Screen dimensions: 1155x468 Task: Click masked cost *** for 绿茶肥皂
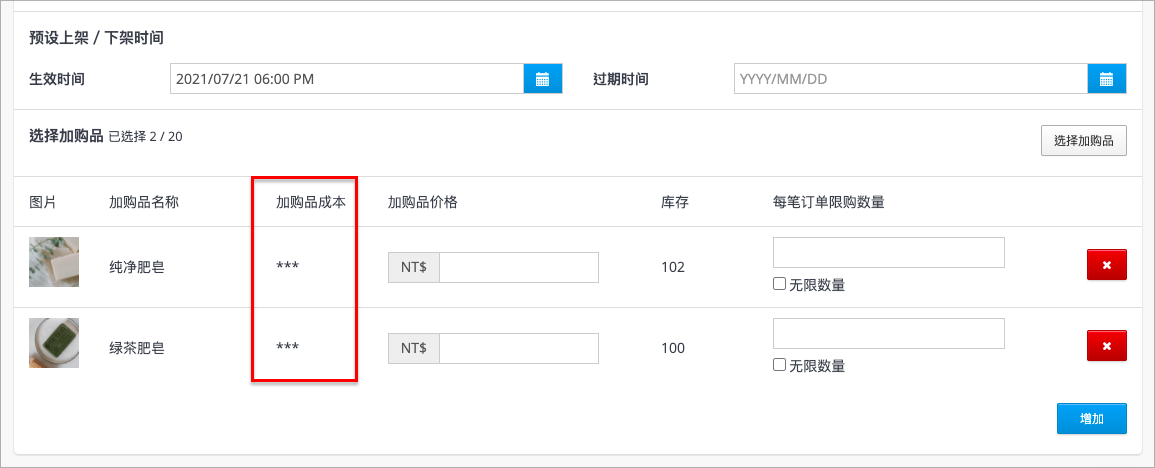(x=287, y=347)
